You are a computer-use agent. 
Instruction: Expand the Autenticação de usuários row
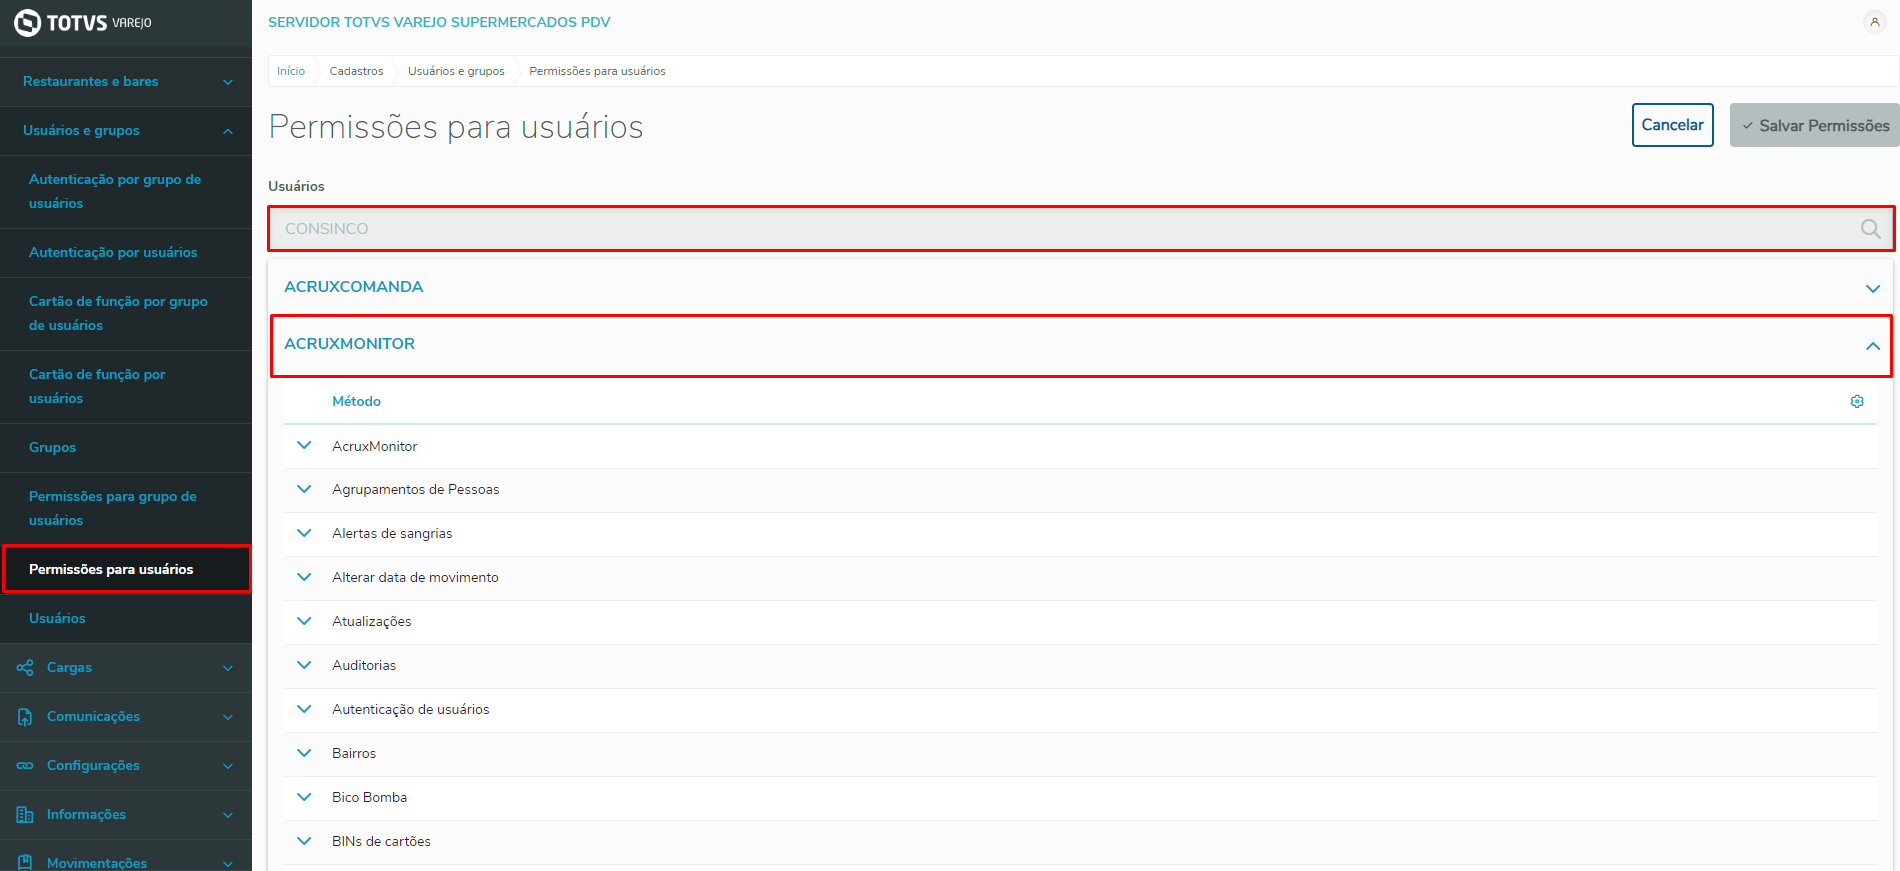[x=305, y=709]
